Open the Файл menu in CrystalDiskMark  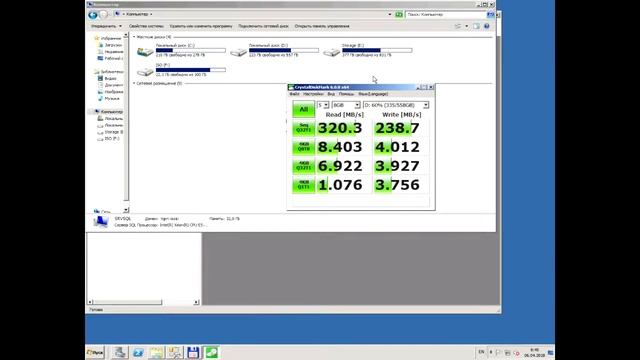point(294,94)
